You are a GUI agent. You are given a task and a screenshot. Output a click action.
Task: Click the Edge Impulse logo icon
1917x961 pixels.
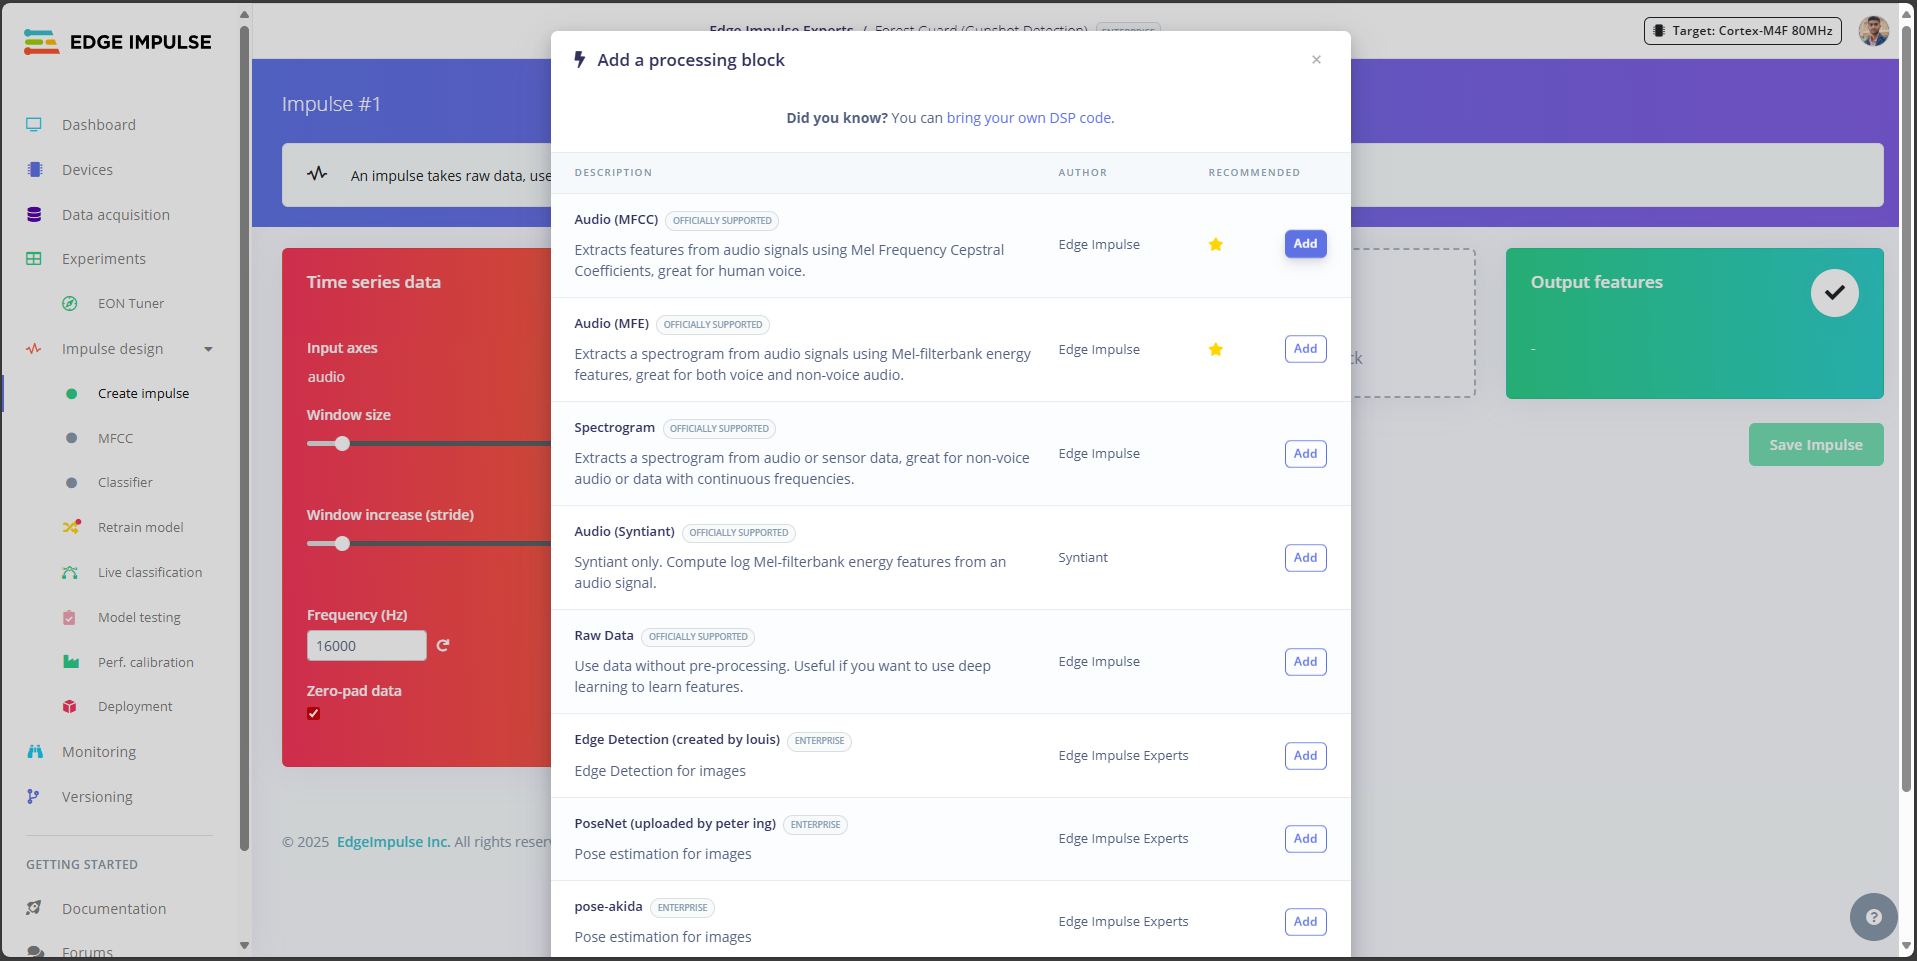[x=41, y=42]
